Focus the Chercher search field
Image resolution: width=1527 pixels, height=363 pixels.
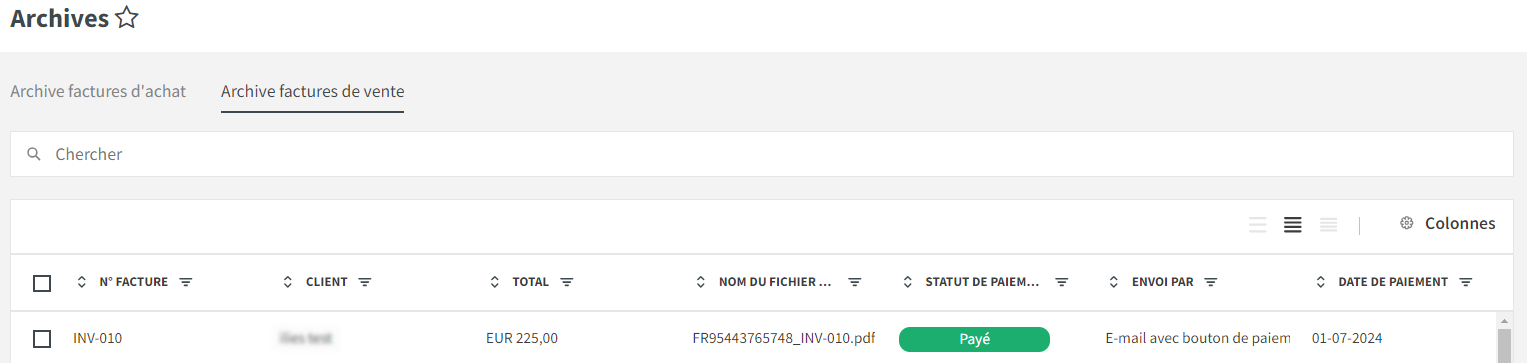tap(762, 154)
